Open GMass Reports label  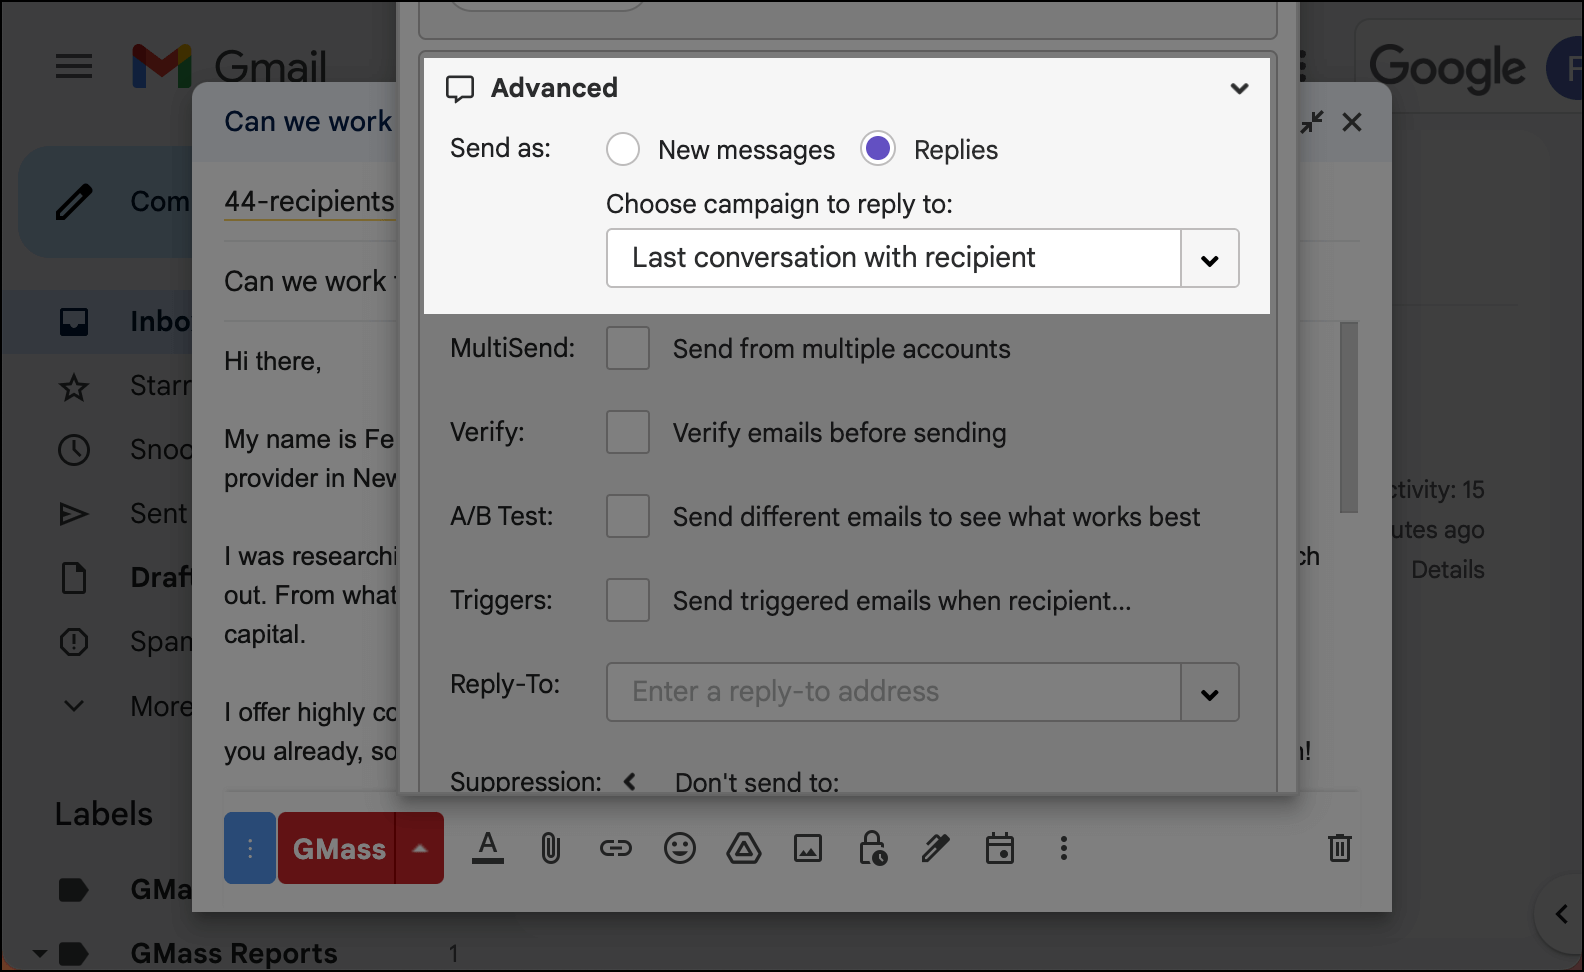pos(234,953)
